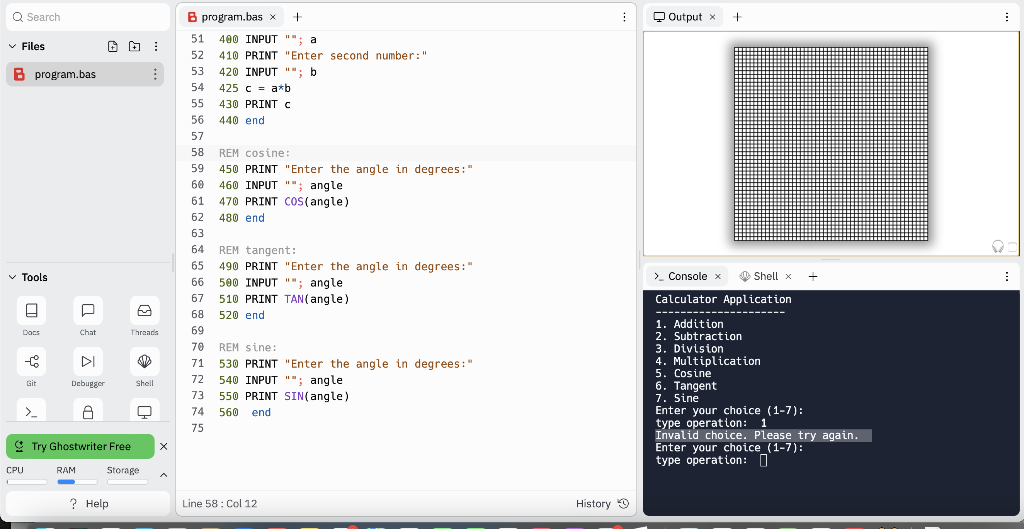1024x529 pixels.
Task: Click headphones icon in Output pane
Action: (997, 246)
